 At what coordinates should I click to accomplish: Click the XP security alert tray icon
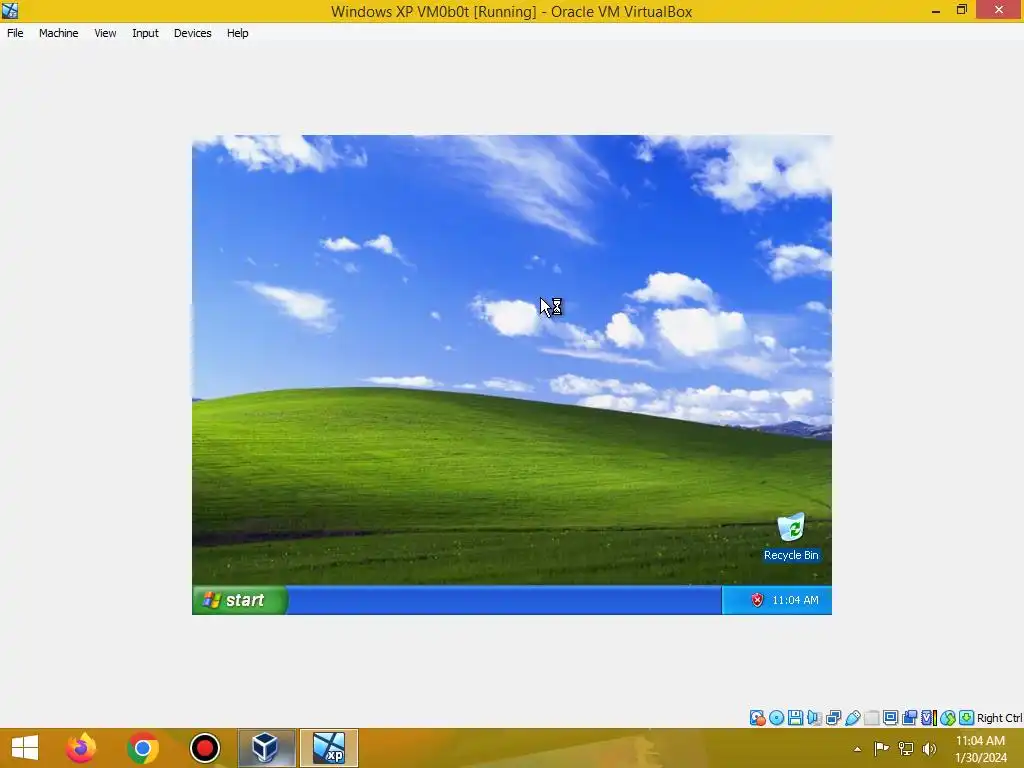tap(757, 600)
